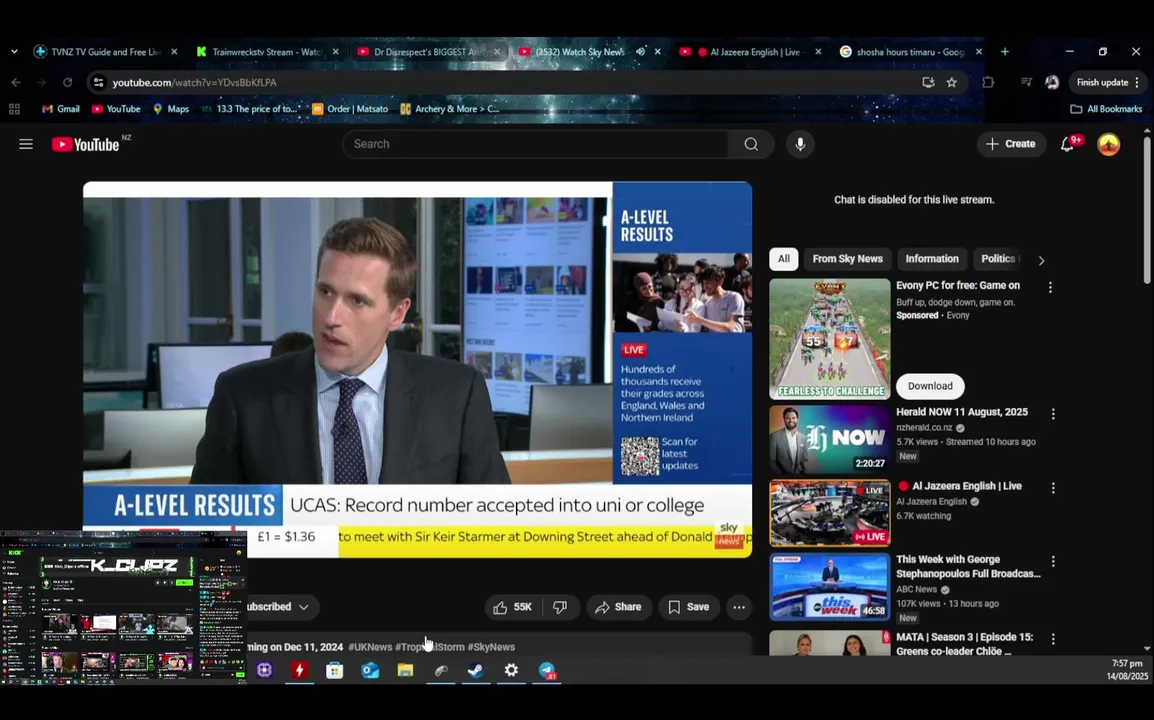Image resolution: width=1154 pixels, height=720 pixels.
Task: Click the install app icon in address bar
Action: click(x=928, y=82)
